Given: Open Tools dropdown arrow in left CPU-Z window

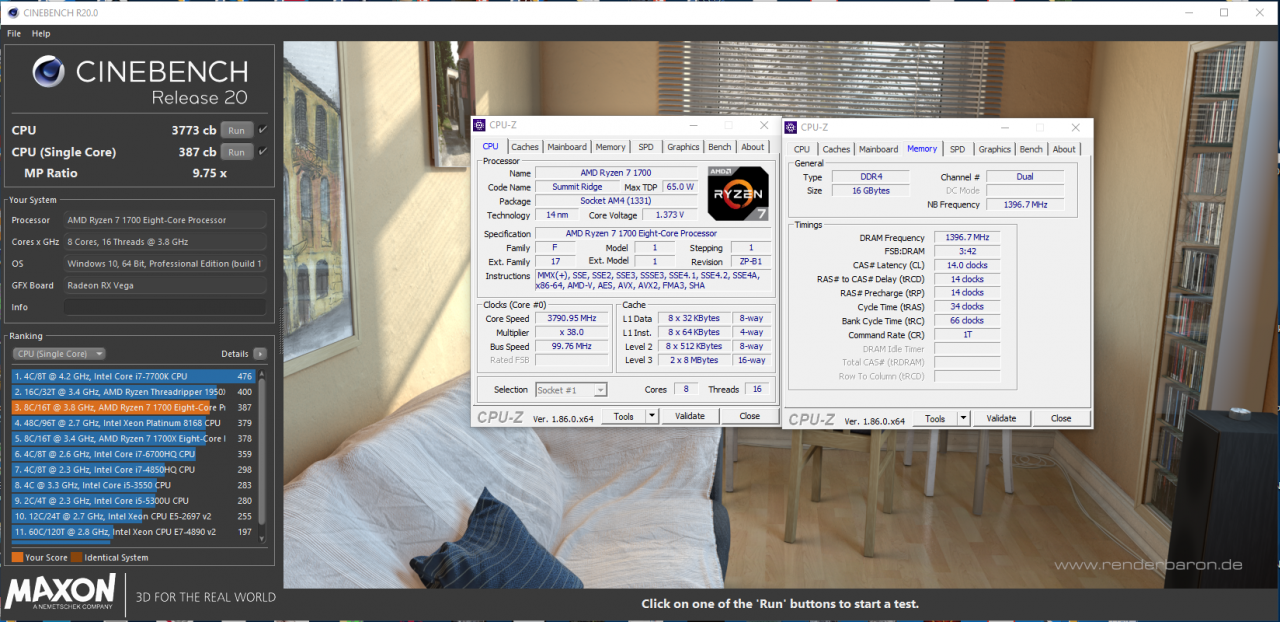Looking at the screenshot, I should coord(651,416).
